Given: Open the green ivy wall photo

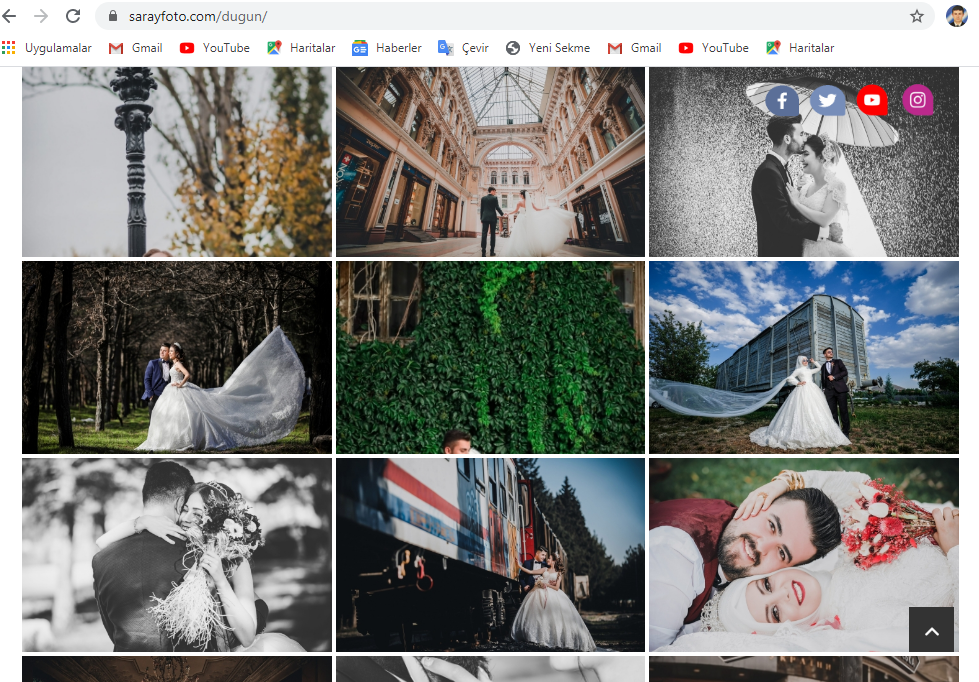Looking at the screenshot, I should [490, 357].
